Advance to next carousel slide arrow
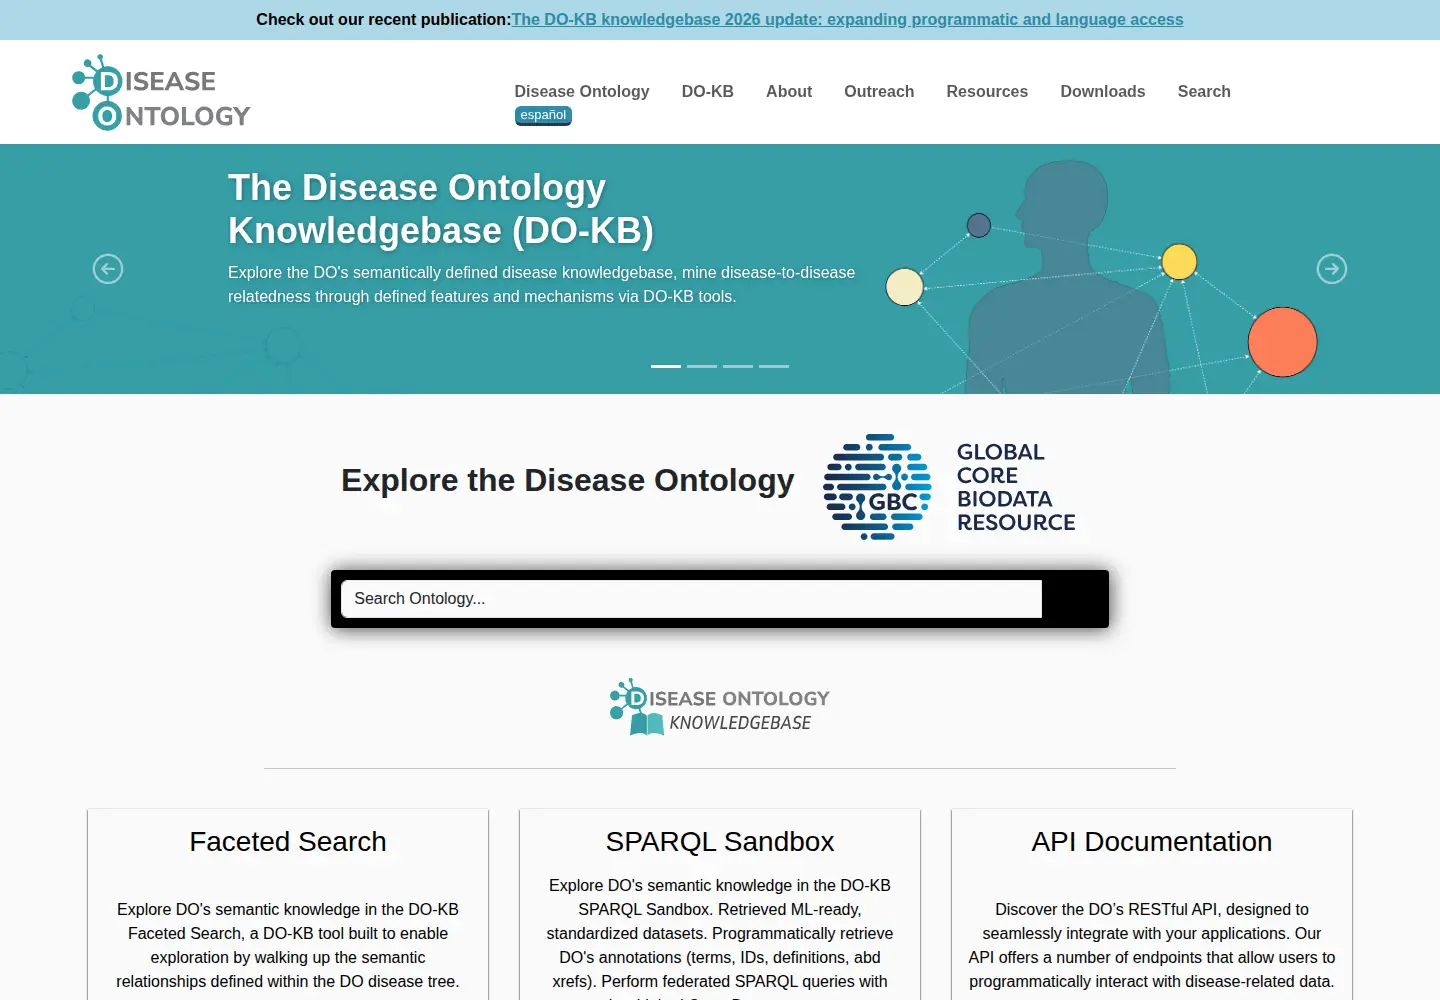 (x=1332, y=269)
